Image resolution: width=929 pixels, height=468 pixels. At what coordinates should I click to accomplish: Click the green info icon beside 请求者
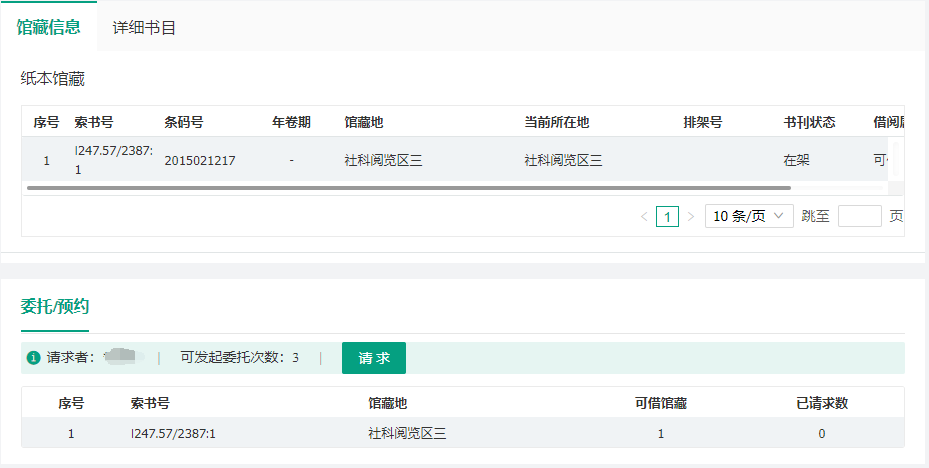click(34, 358)
